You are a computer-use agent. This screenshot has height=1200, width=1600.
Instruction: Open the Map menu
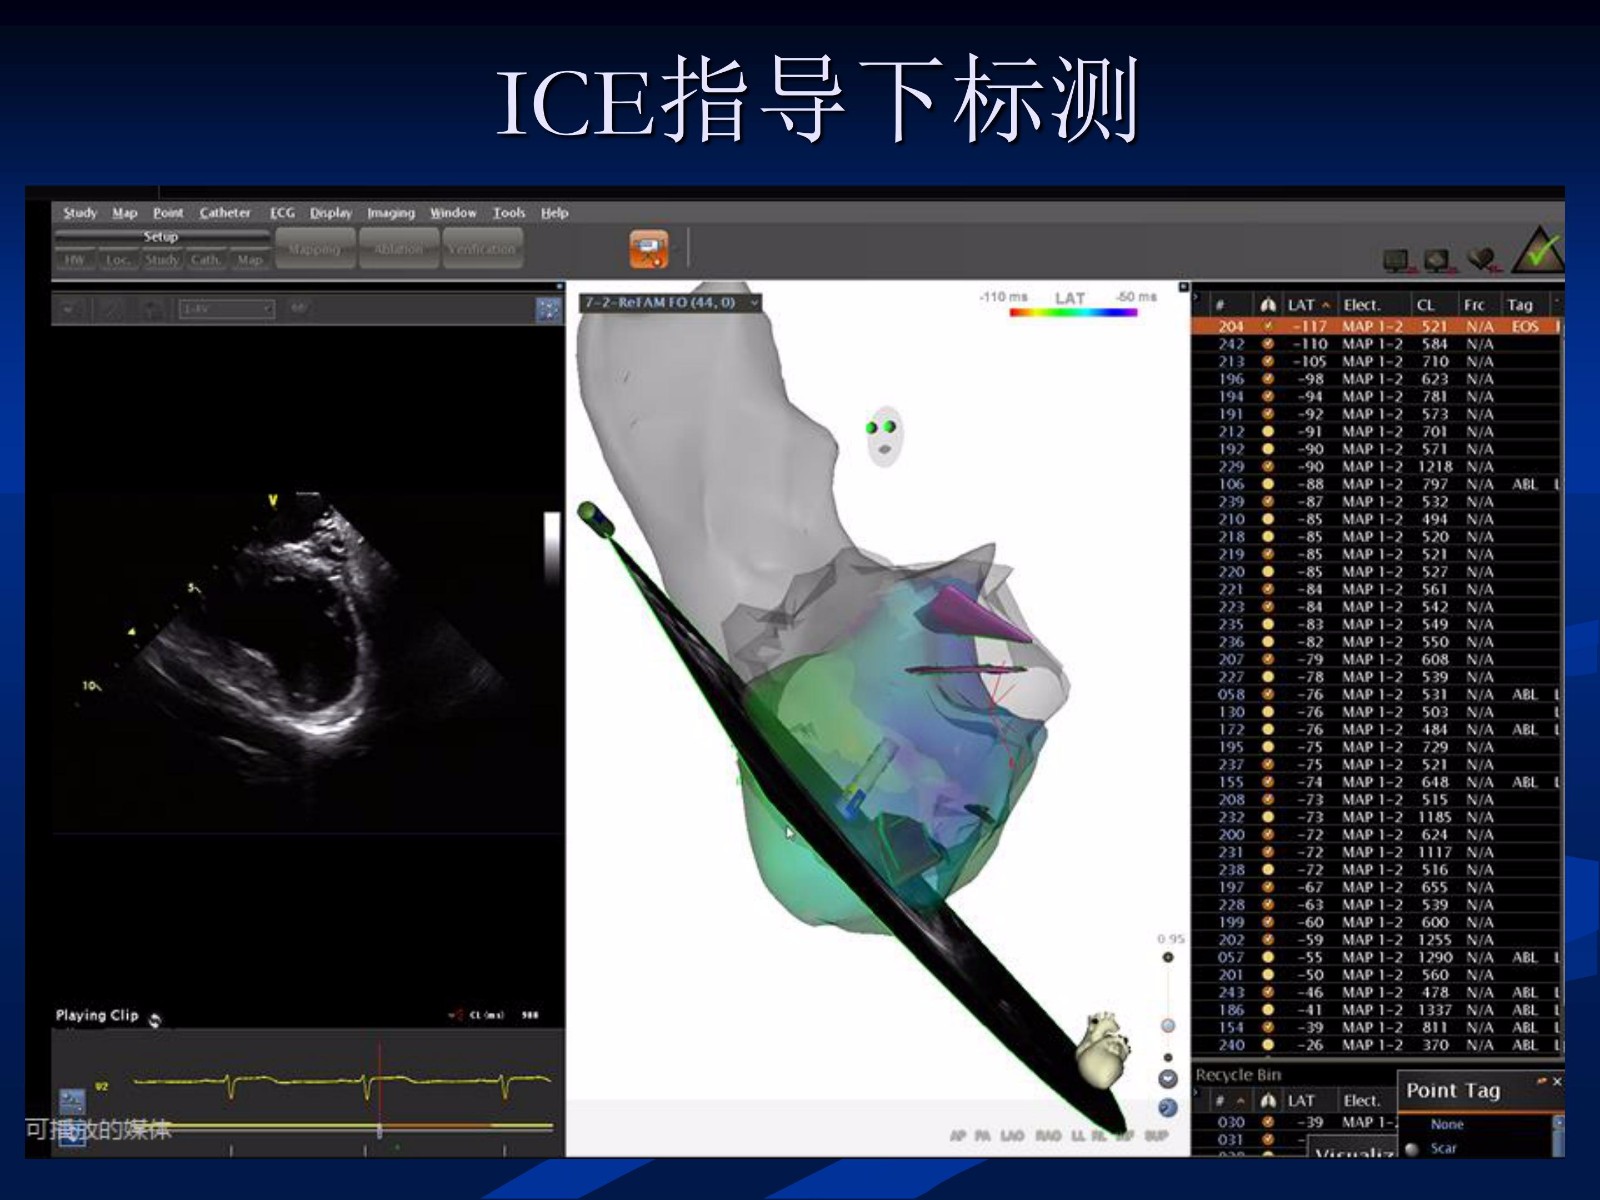pos(125,213)
